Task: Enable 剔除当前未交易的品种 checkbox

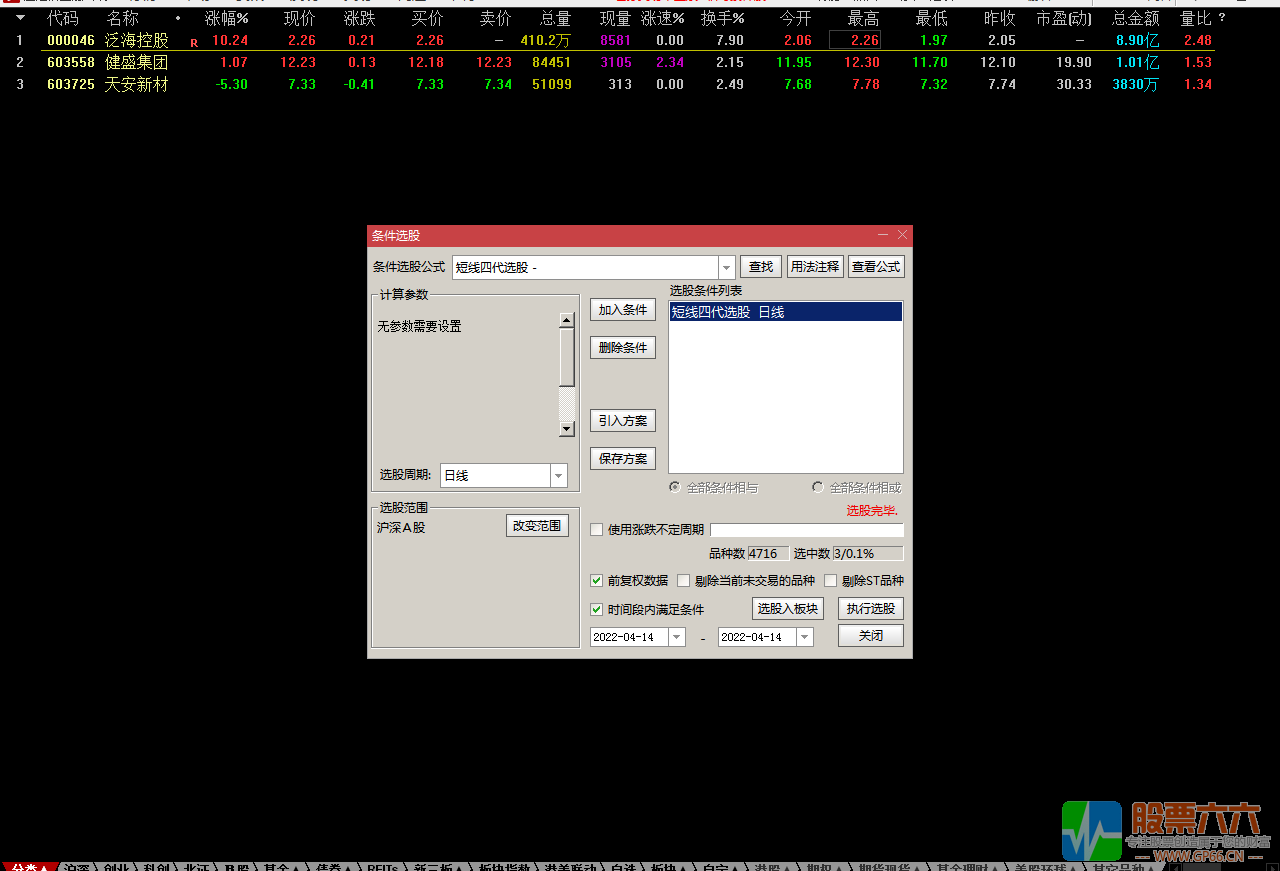Action: (684, 580)
